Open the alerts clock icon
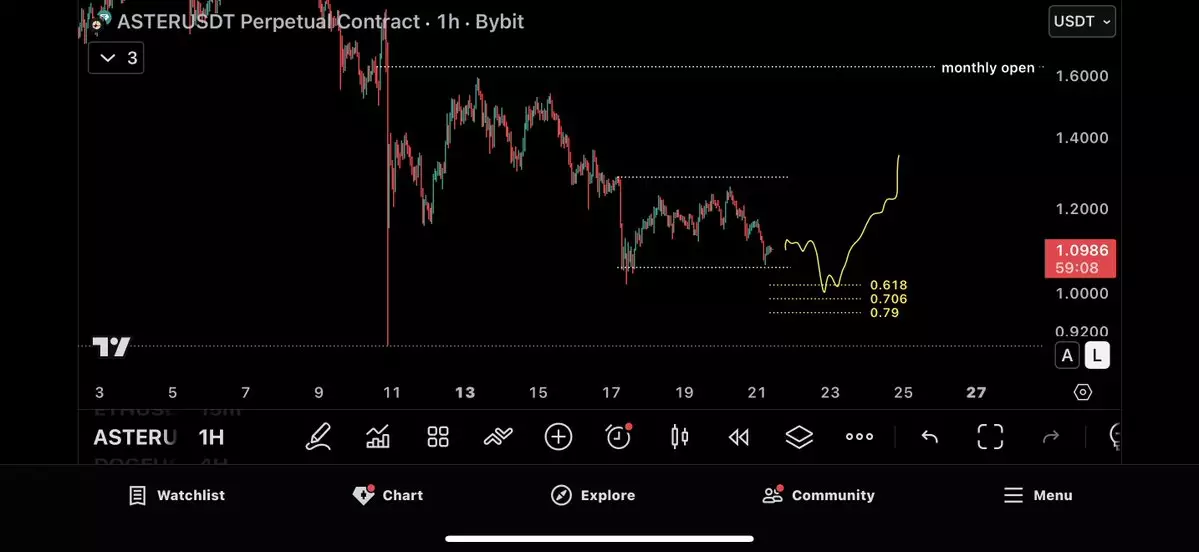The width and height of the screenshot is (1199, 552). pos(619,437)
